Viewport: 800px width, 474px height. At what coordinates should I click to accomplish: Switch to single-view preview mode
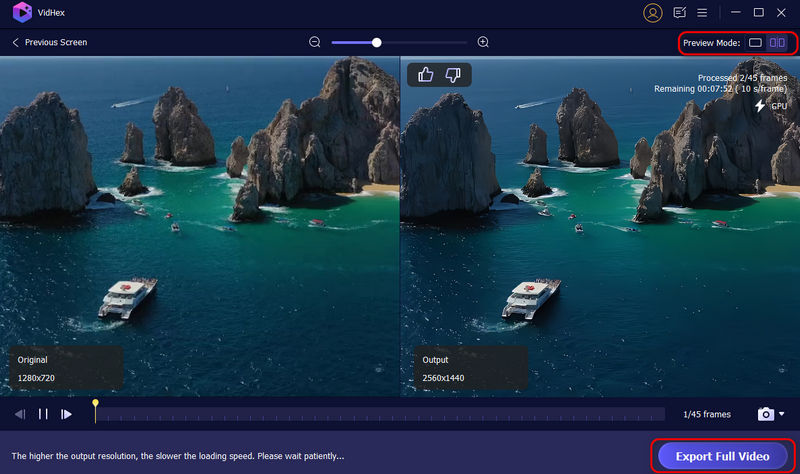coord(756,43)
